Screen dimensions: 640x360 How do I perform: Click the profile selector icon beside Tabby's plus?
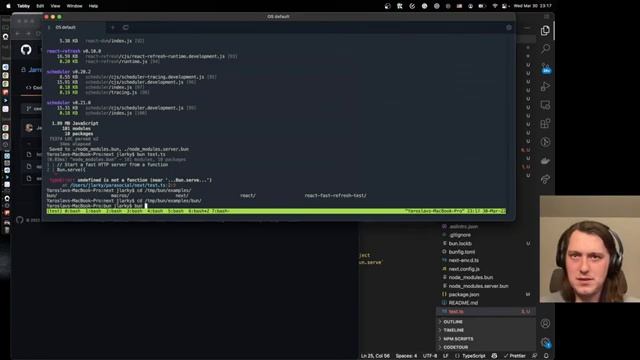click(x=126, y=27)
